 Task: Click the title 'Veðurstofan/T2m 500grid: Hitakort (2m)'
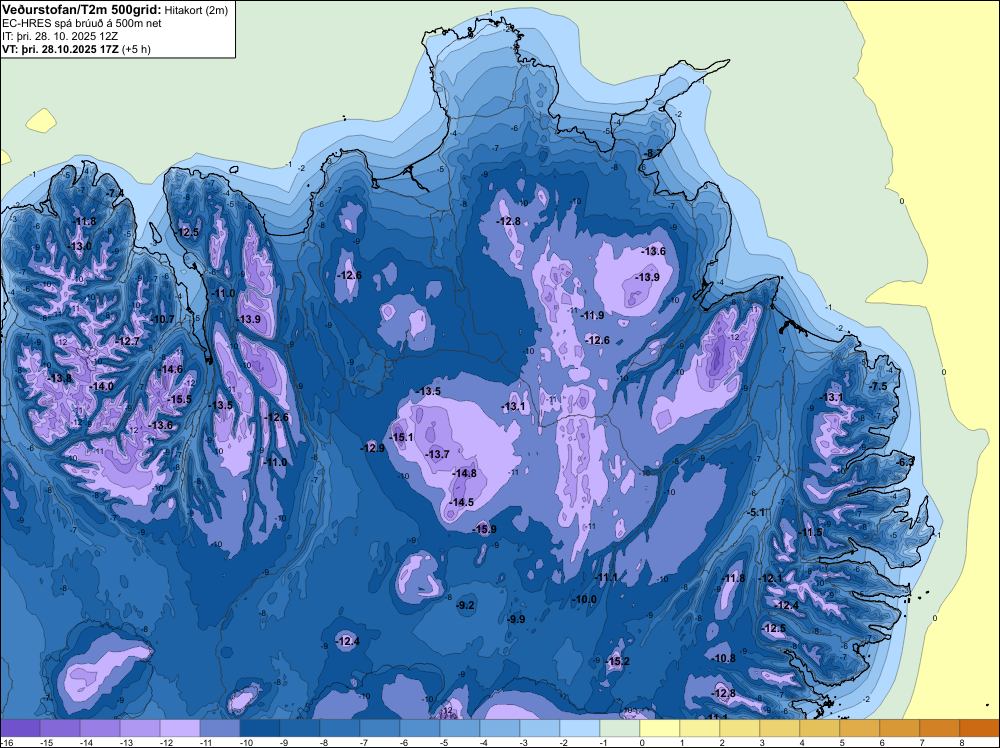(114, 10)
